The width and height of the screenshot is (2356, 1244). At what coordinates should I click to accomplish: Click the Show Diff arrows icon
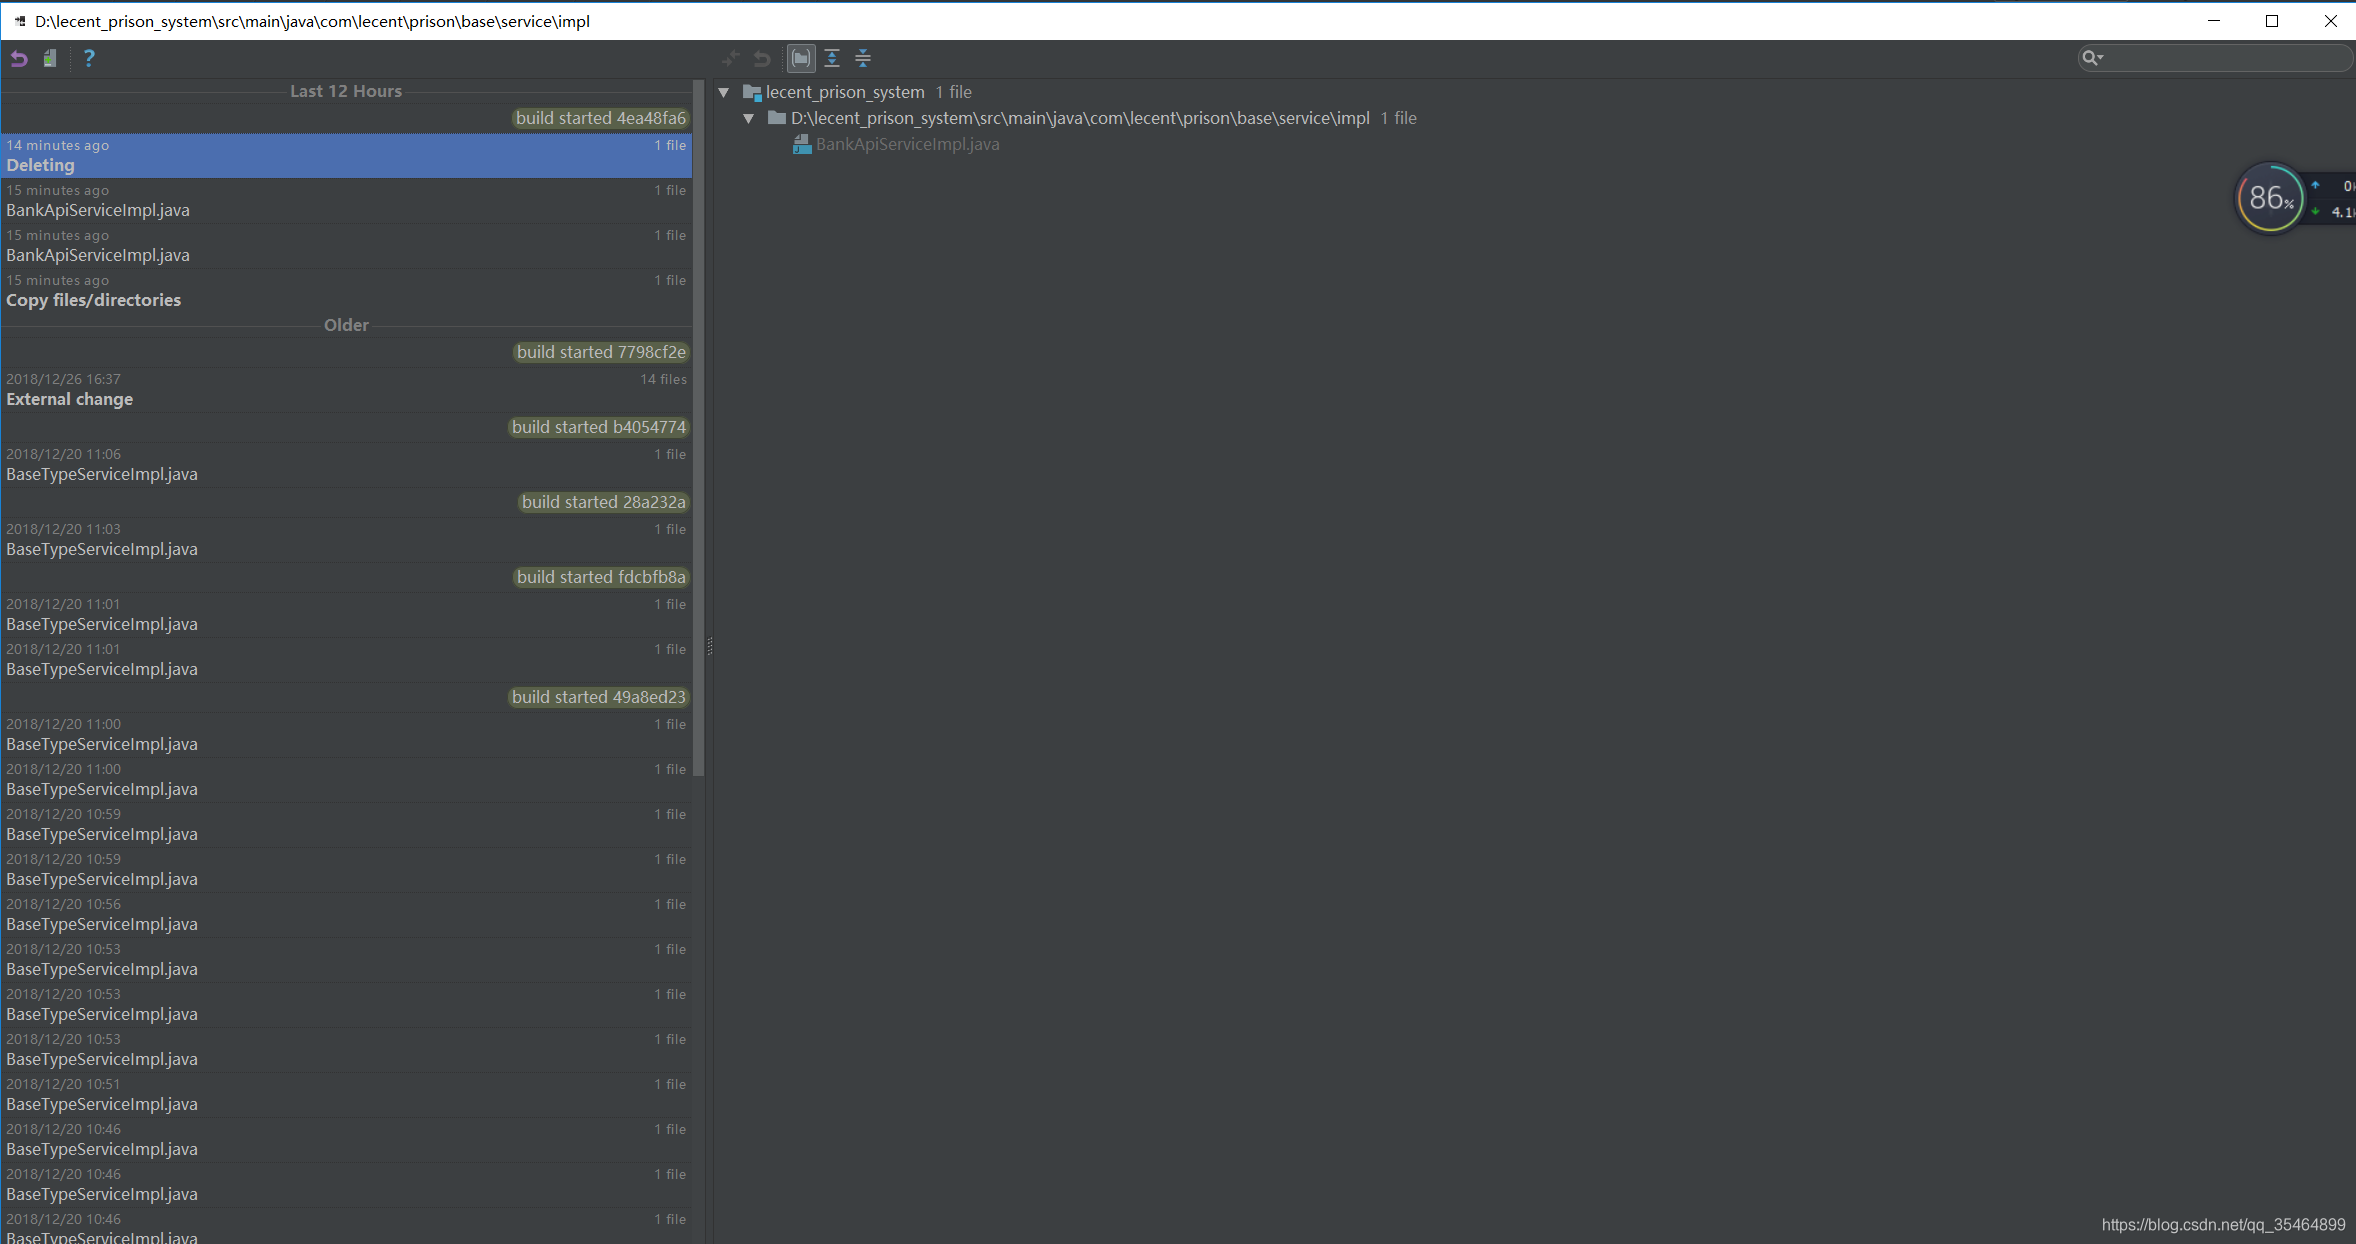point(731,58)
